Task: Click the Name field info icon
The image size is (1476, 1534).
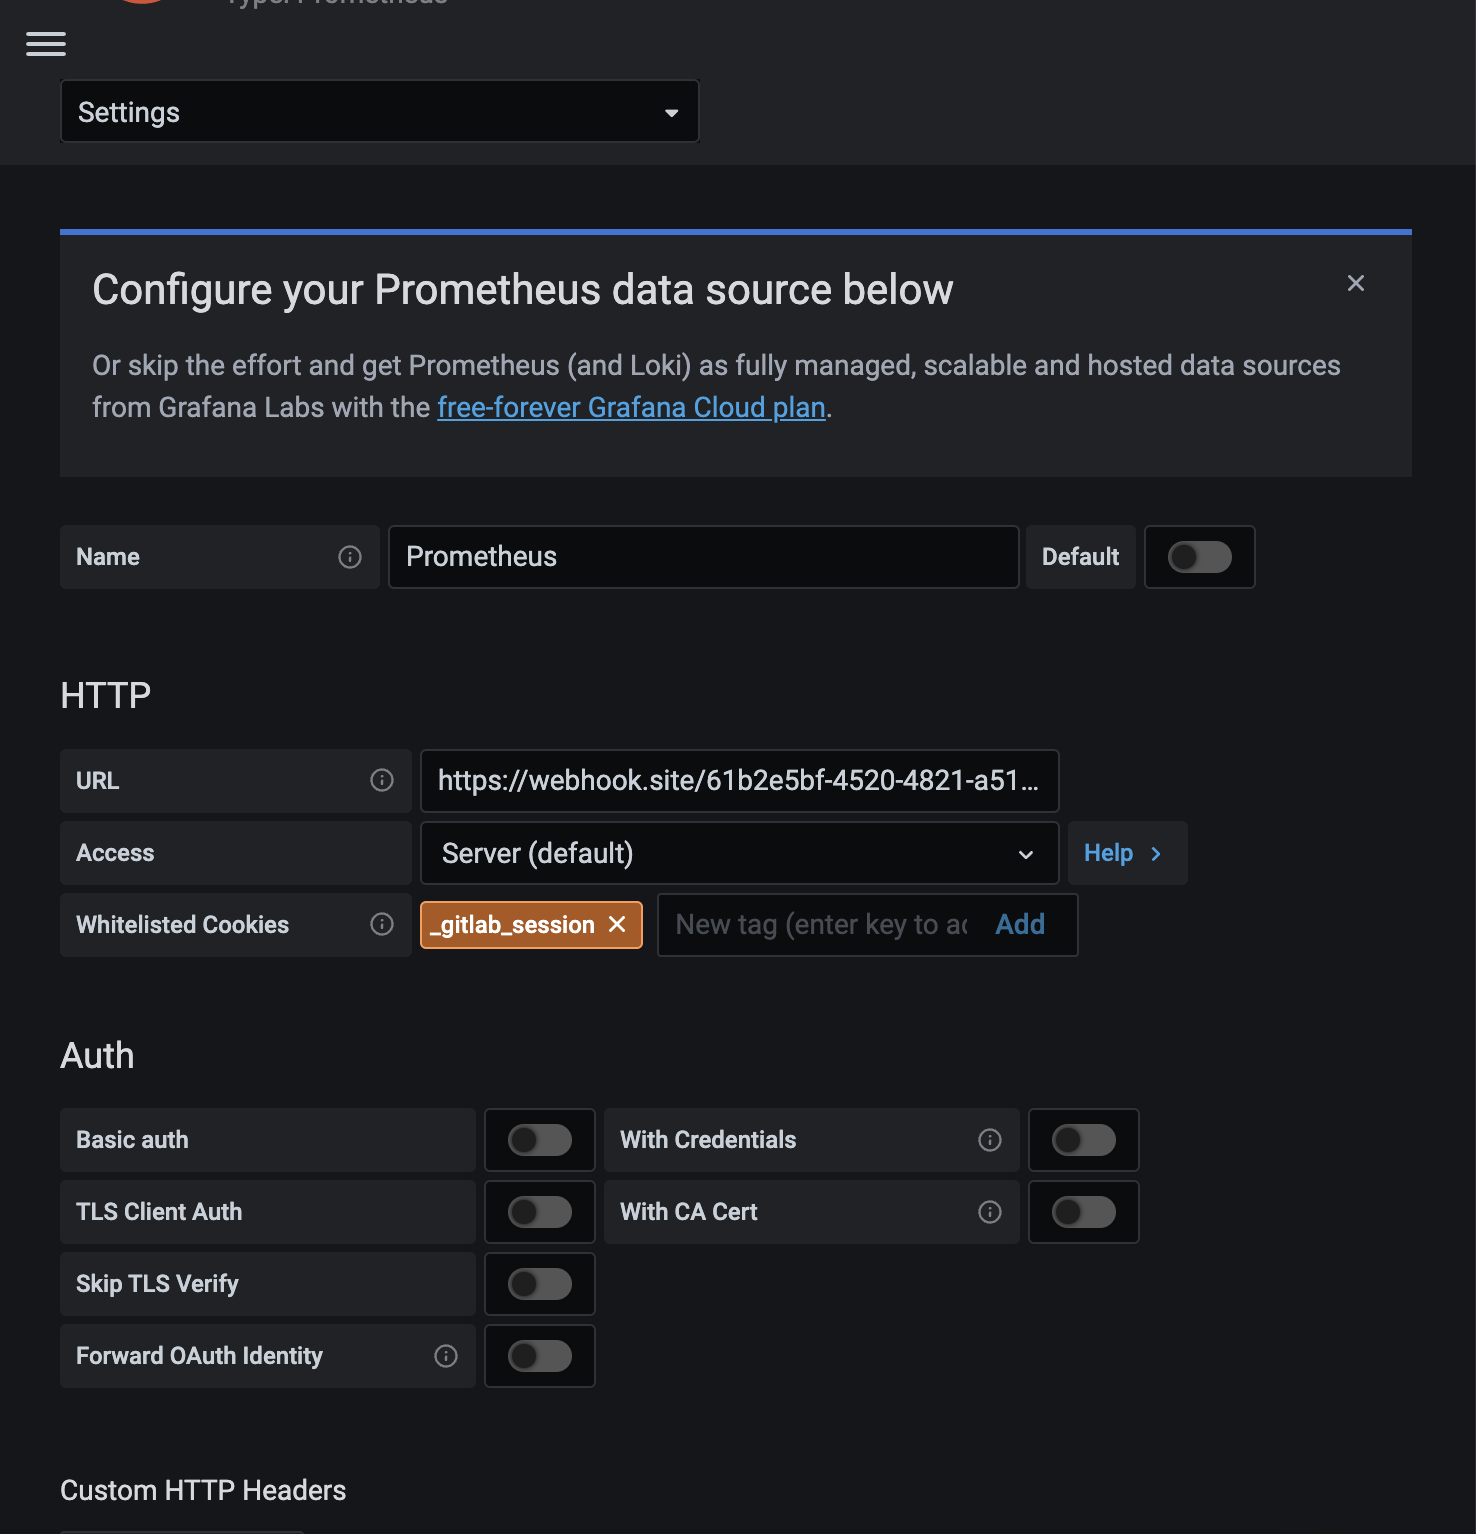Action: click(x=350, y=557)
